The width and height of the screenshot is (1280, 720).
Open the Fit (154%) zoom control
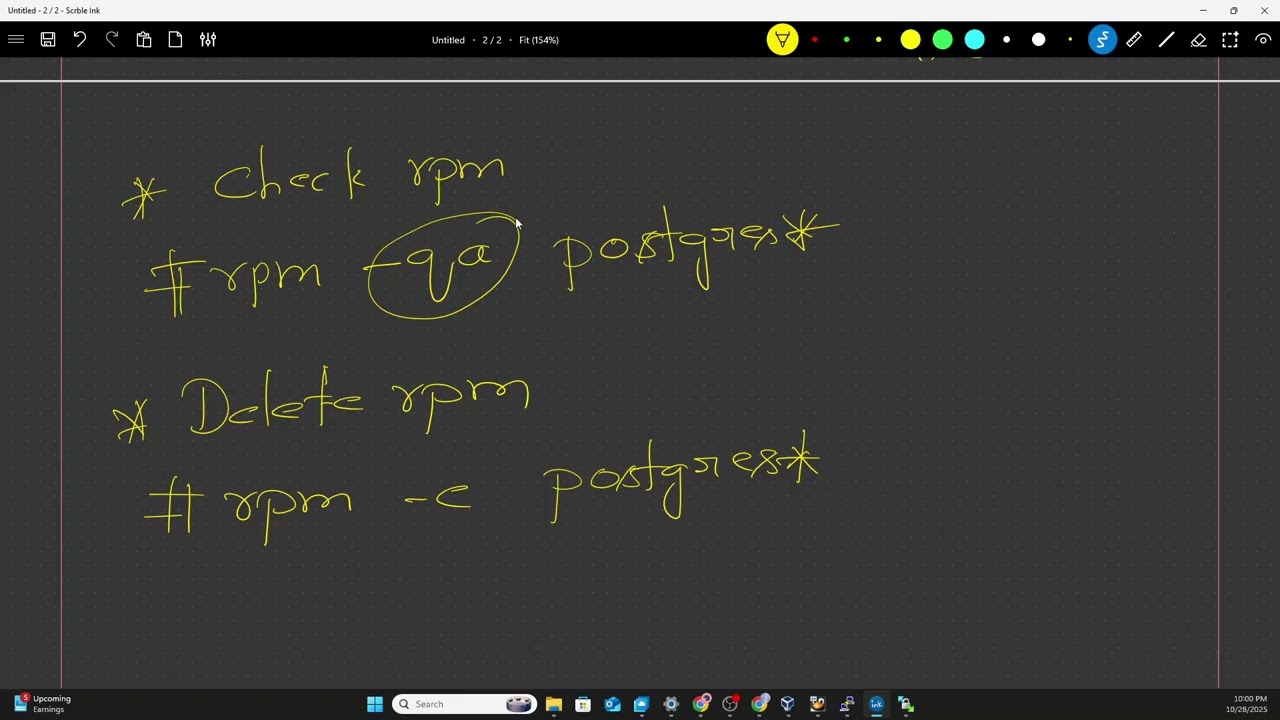click(539, 40)
